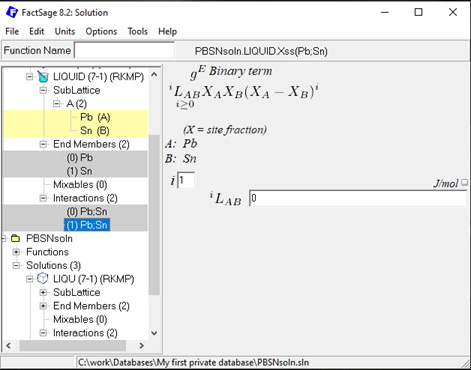Collapse the A (2) sublattice node

57,104
